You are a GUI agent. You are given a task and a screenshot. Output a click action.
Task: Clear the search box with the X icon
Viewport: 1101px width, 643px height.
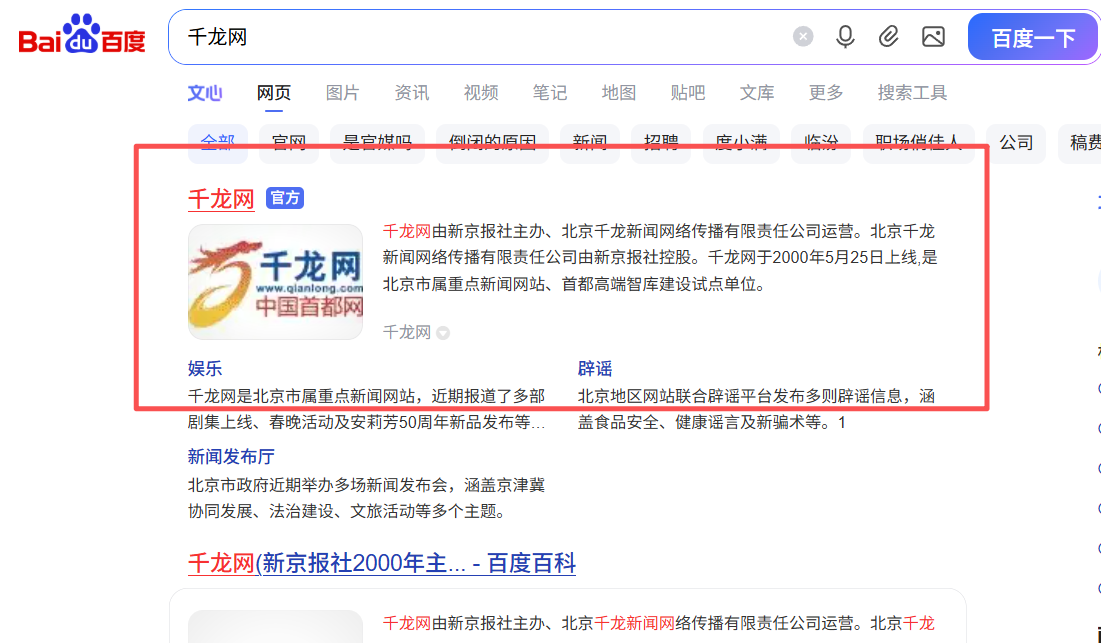[x=803, y=36]
